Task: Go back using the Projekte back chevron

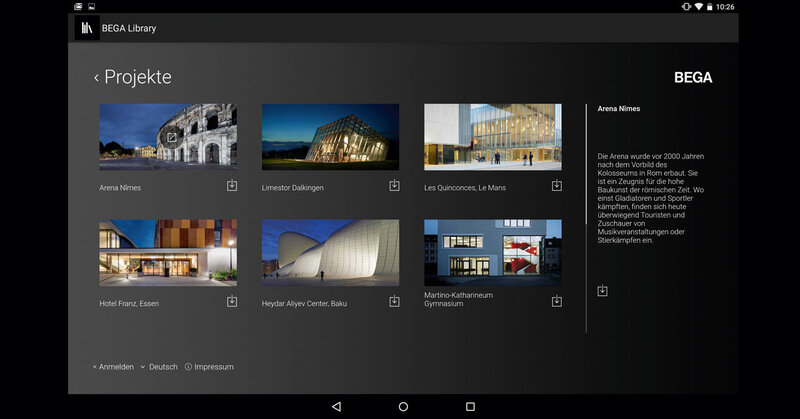Action: (x=96, y=78)
